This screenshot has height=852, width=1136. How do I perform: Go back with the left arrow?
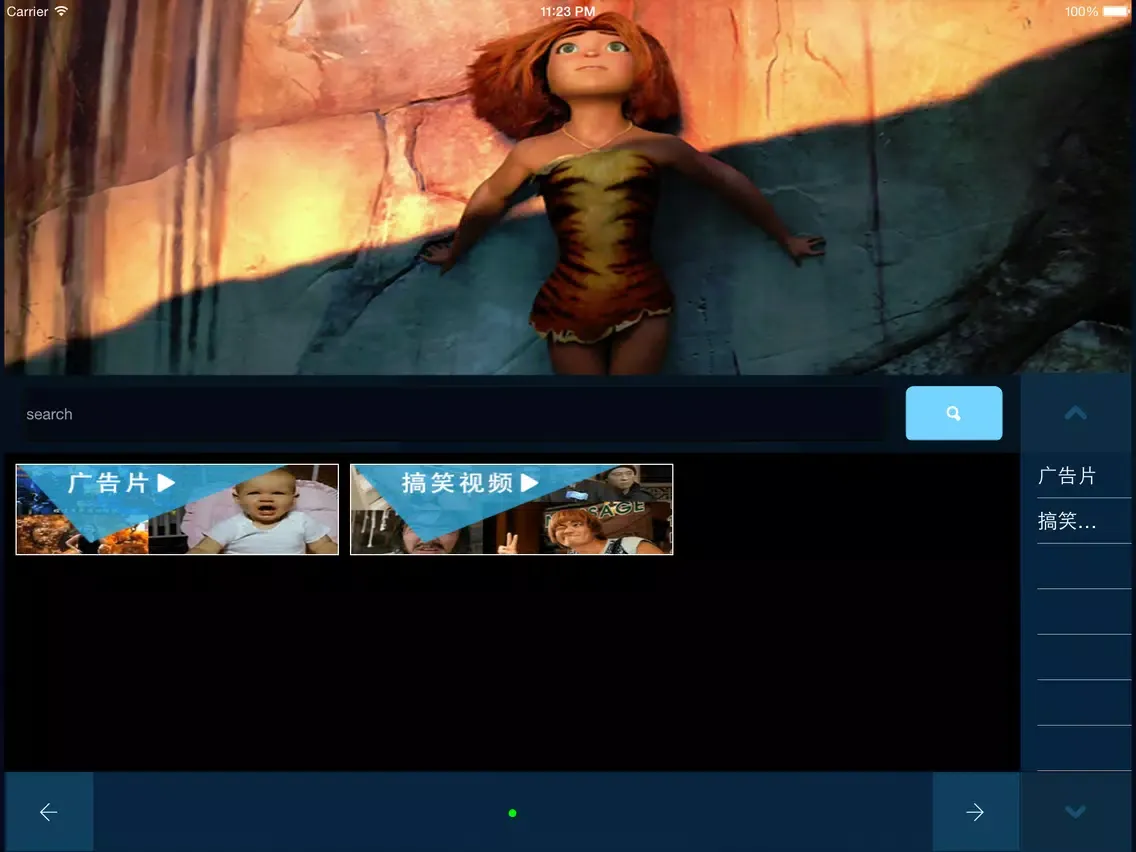point(49,812)
